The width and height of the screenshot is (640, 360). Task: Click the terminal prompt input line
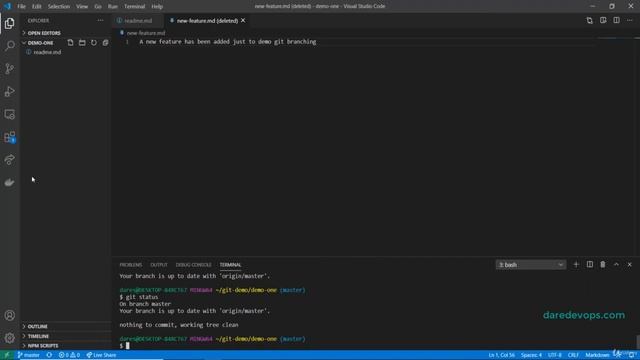click(x=376, y=346)
